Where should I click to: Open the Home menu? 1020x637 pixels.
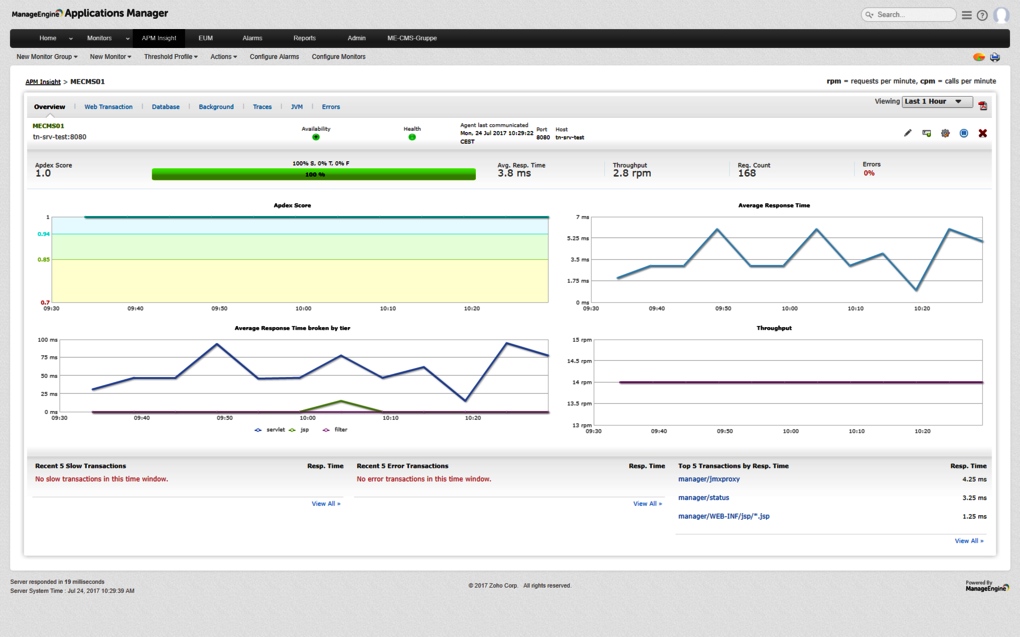pyautogui.click(x=47, y=38)
